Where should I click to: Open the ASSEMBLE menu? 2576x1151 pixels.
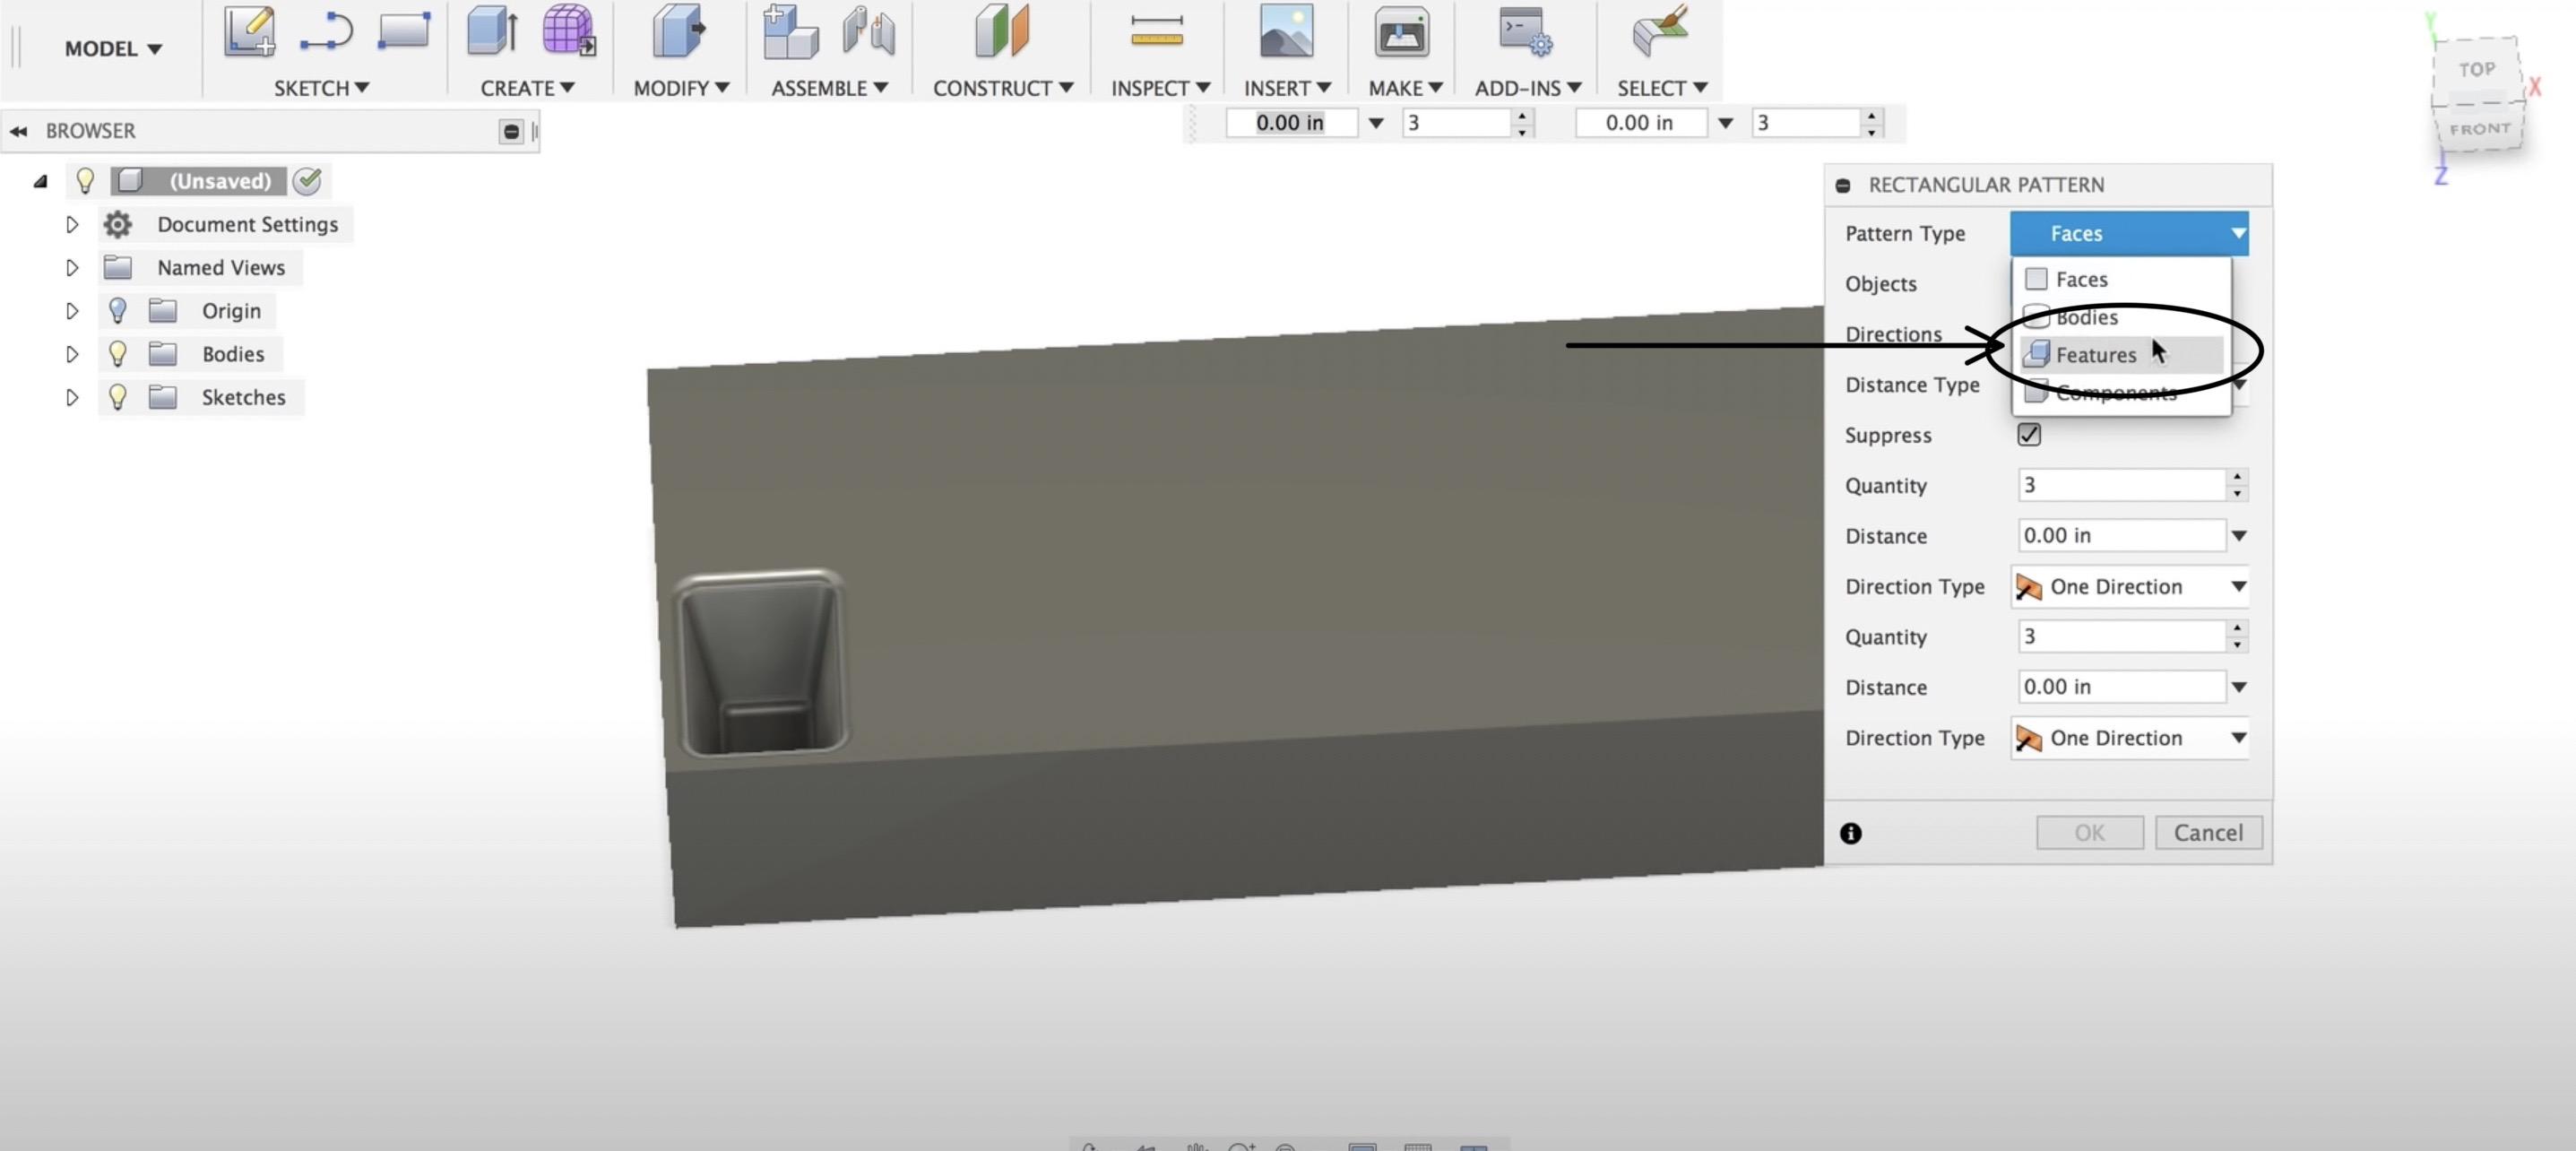pyautogui.click(x=829, y=88)
